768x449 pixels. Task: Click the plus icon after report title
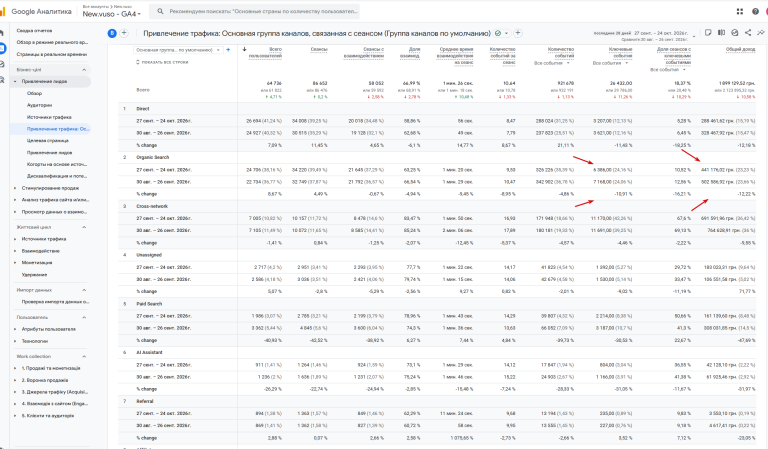(x=518, y=33)
